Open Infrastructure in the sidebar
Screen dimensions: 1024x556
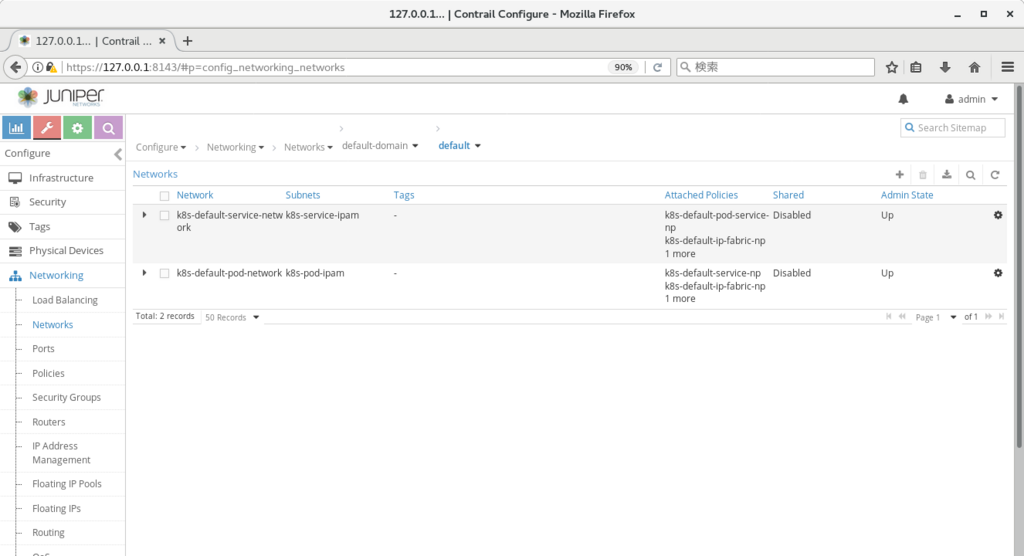click(x=63, y=178)
